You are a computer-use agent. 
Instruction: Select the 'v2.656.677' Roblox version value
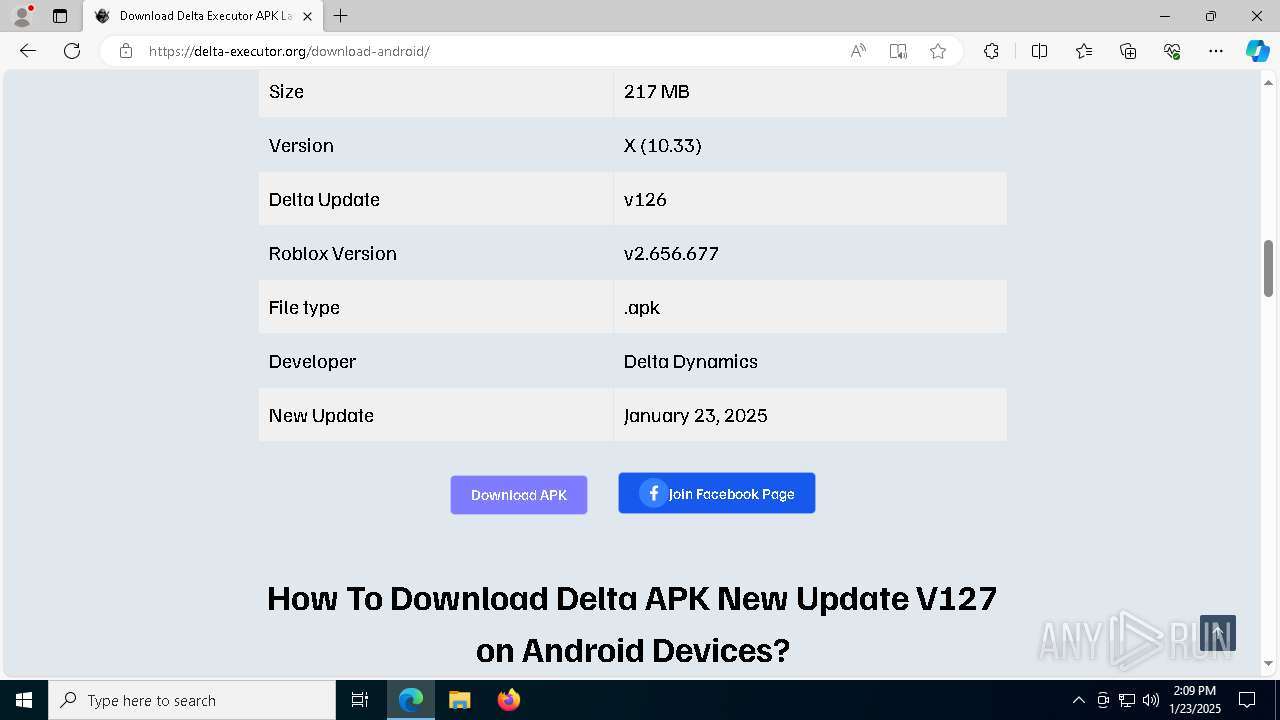click(x=671, y=253)
